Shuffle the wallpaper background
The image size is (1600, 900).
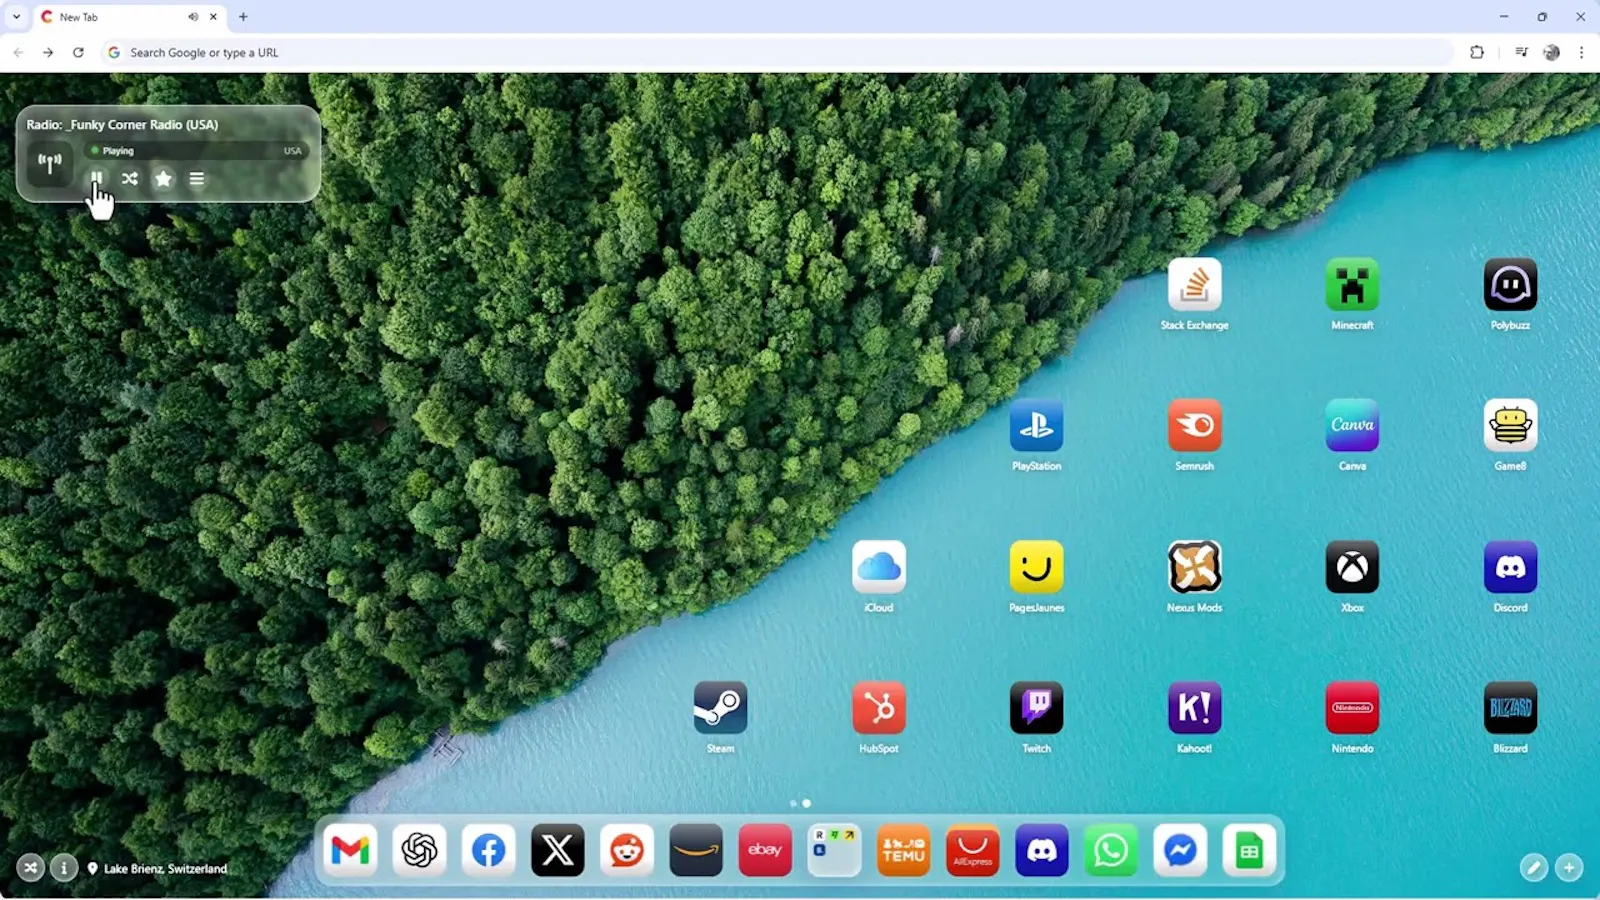pos(30,868)
